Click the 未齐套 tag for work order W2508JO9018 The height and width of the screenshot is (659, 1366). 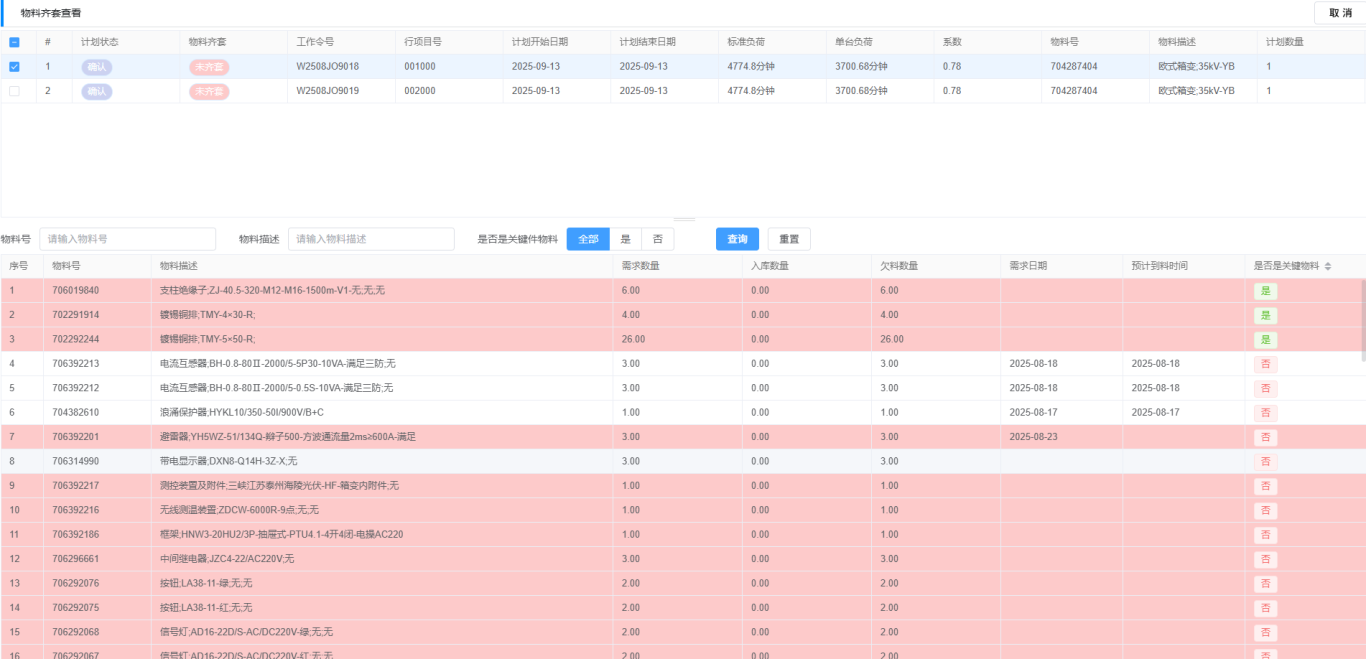coord(208,67)
